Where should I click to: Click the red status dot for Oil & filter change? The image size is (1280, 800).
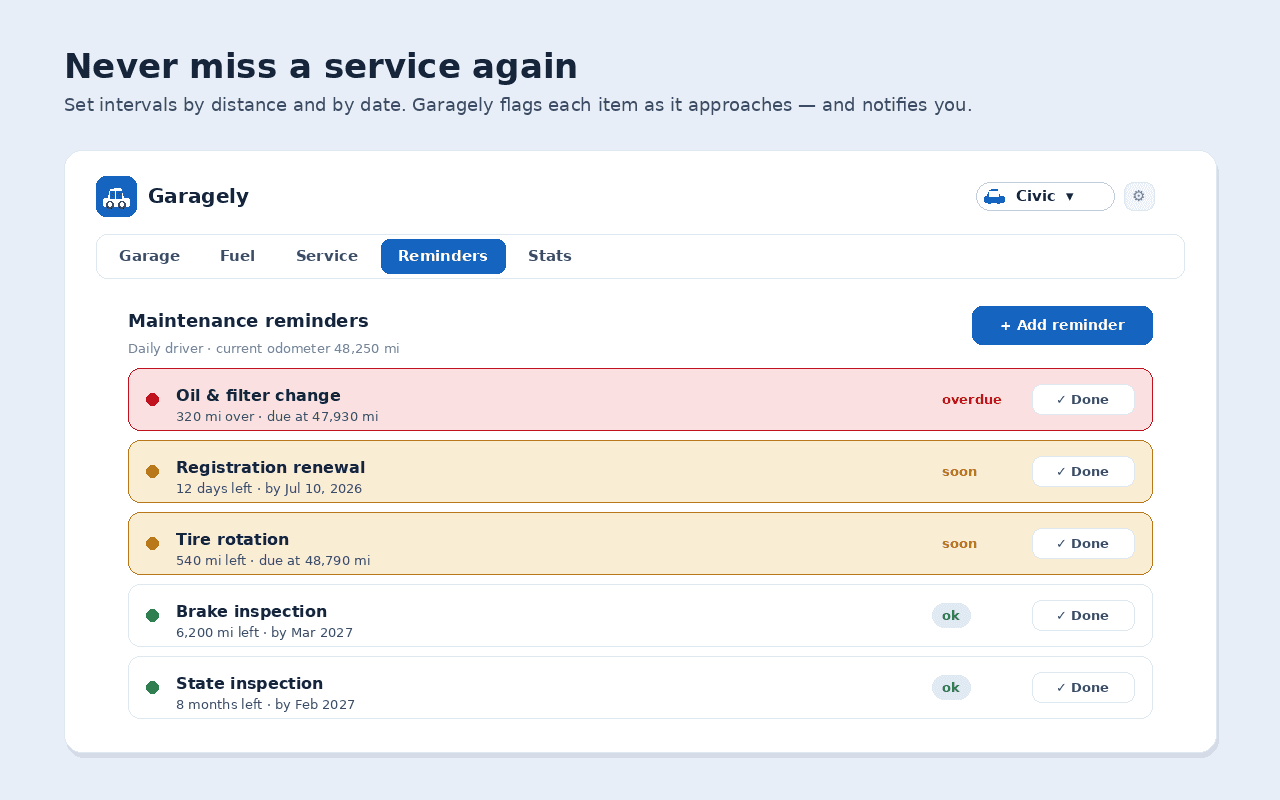[152, 399]
